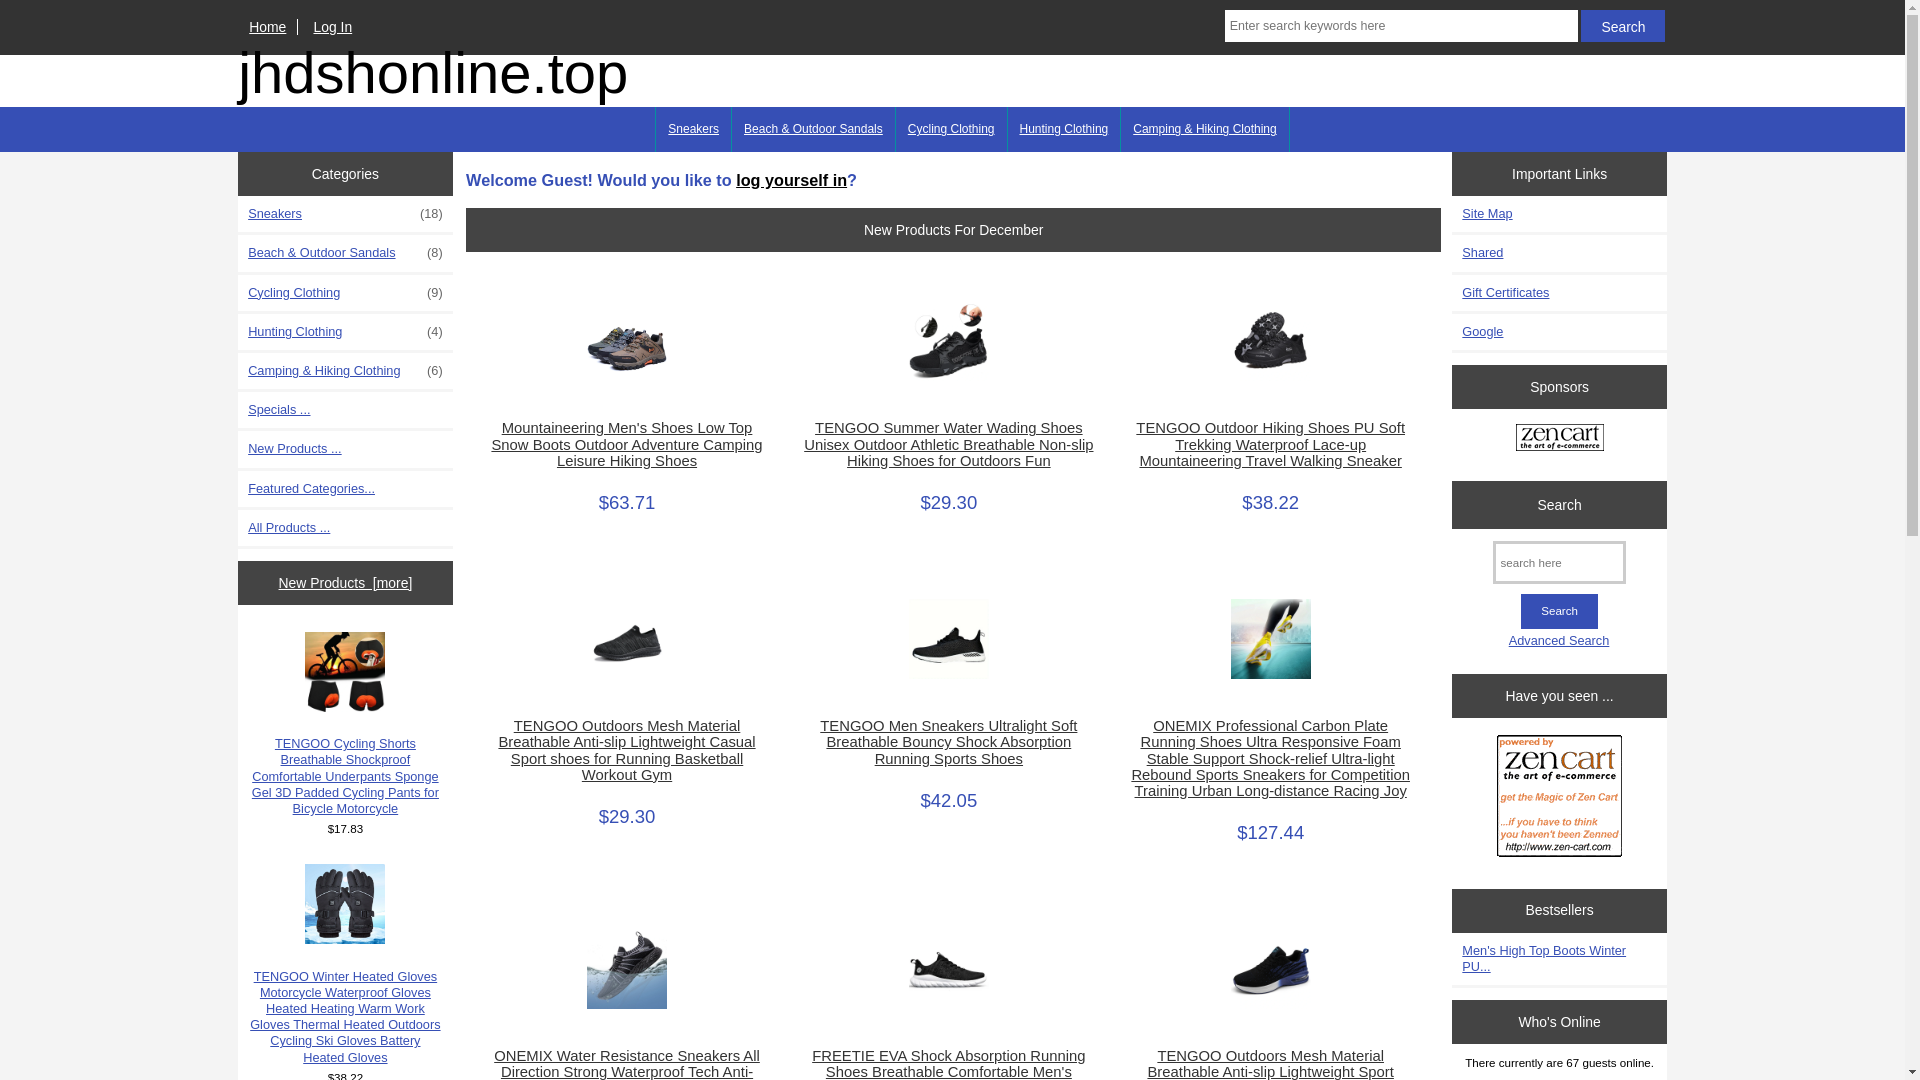Open the Shared link
The width and height of the screenshot is (1920, 1080).
click(1482, 253)
